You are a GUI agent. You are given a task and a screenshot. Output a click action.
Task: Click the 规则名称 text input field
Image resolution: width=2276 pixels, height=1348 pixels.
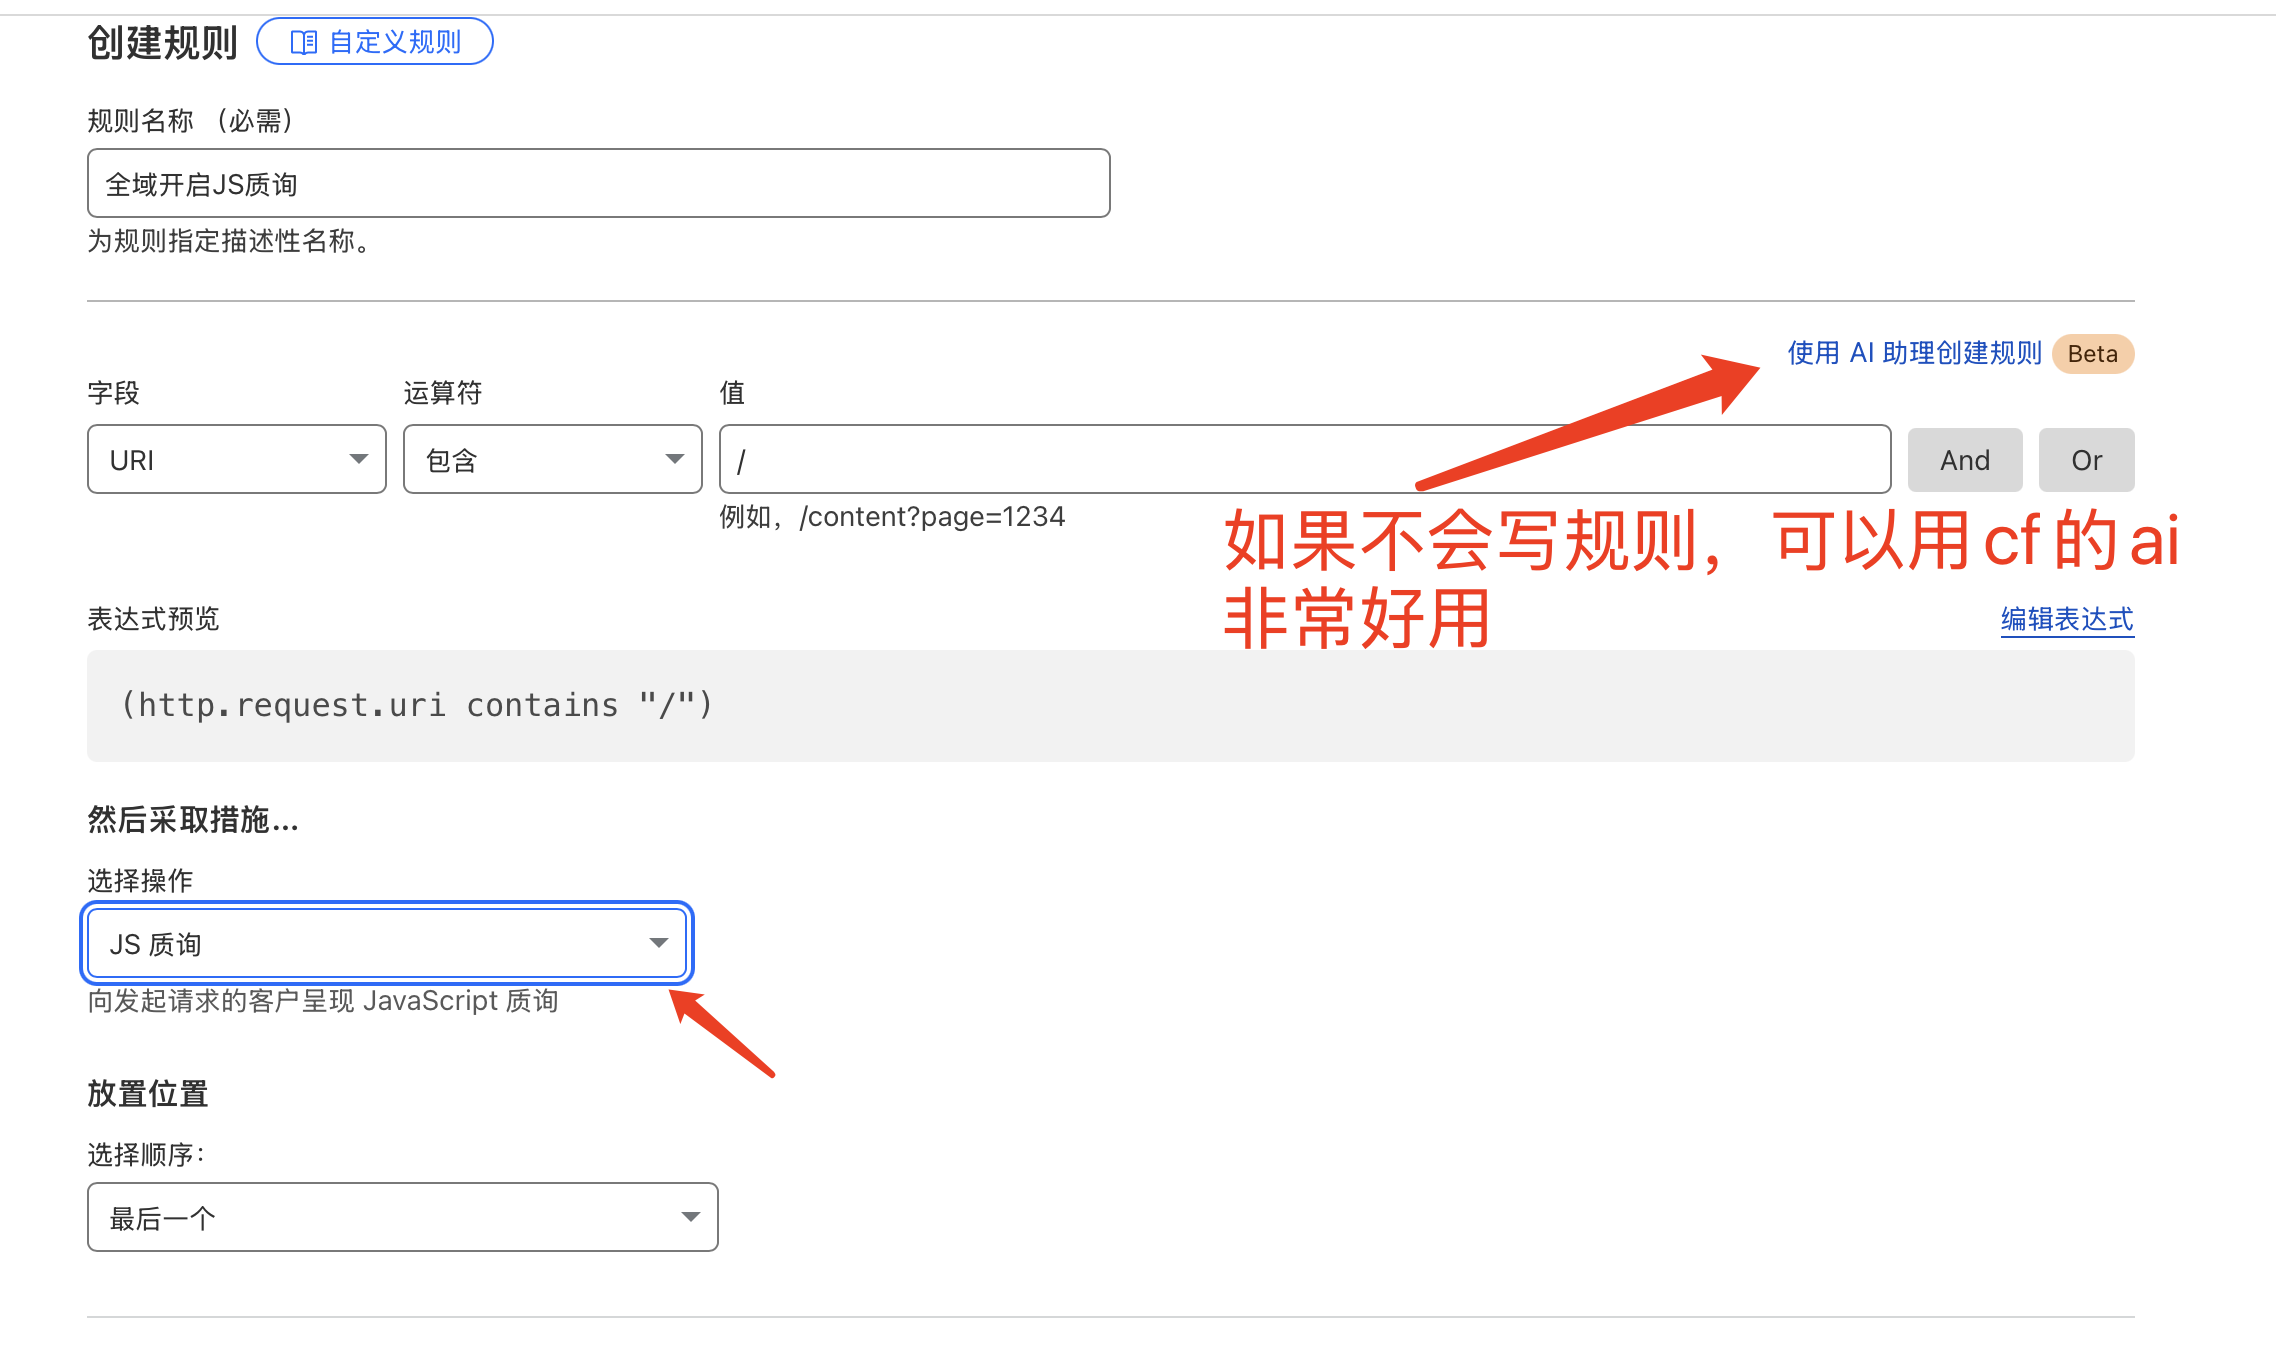(x=598, y=183)
